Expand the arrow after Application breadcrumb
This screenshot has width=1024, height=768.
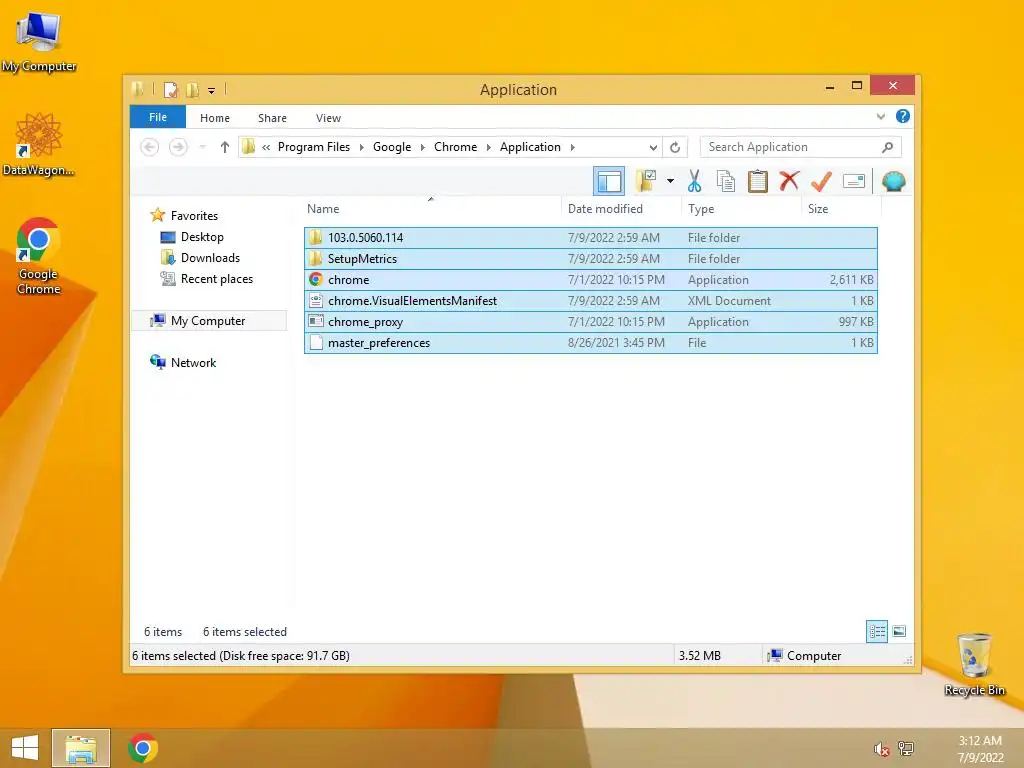point(573,147)
